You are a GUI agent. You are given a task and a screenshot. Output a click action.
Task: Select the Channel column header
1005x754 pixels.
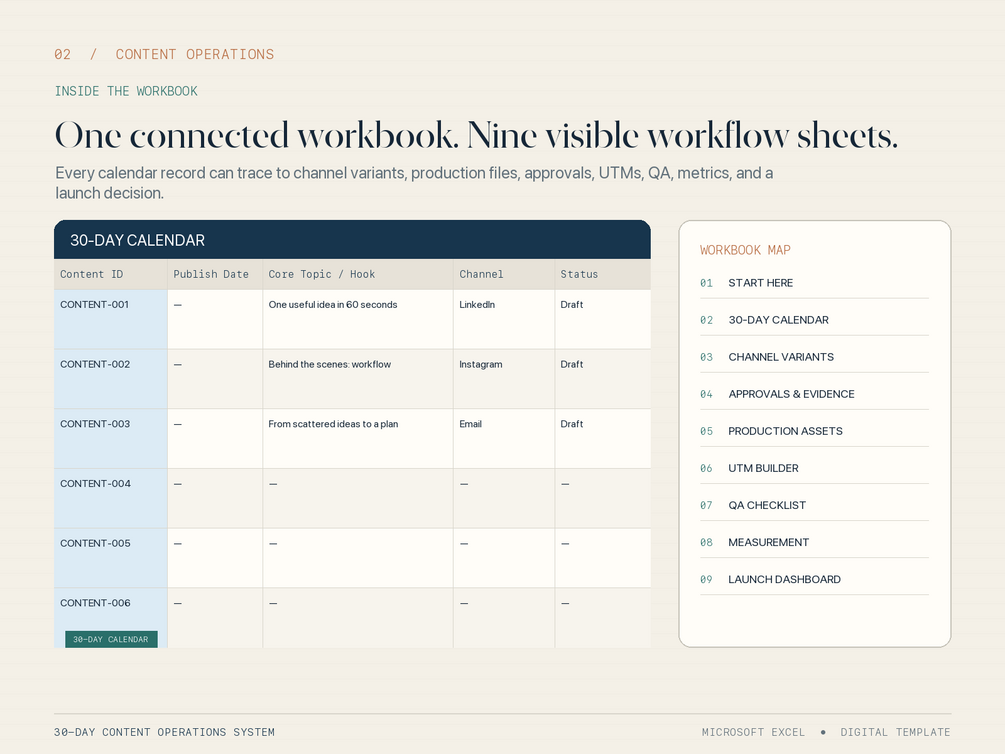[x=504, y=274]
